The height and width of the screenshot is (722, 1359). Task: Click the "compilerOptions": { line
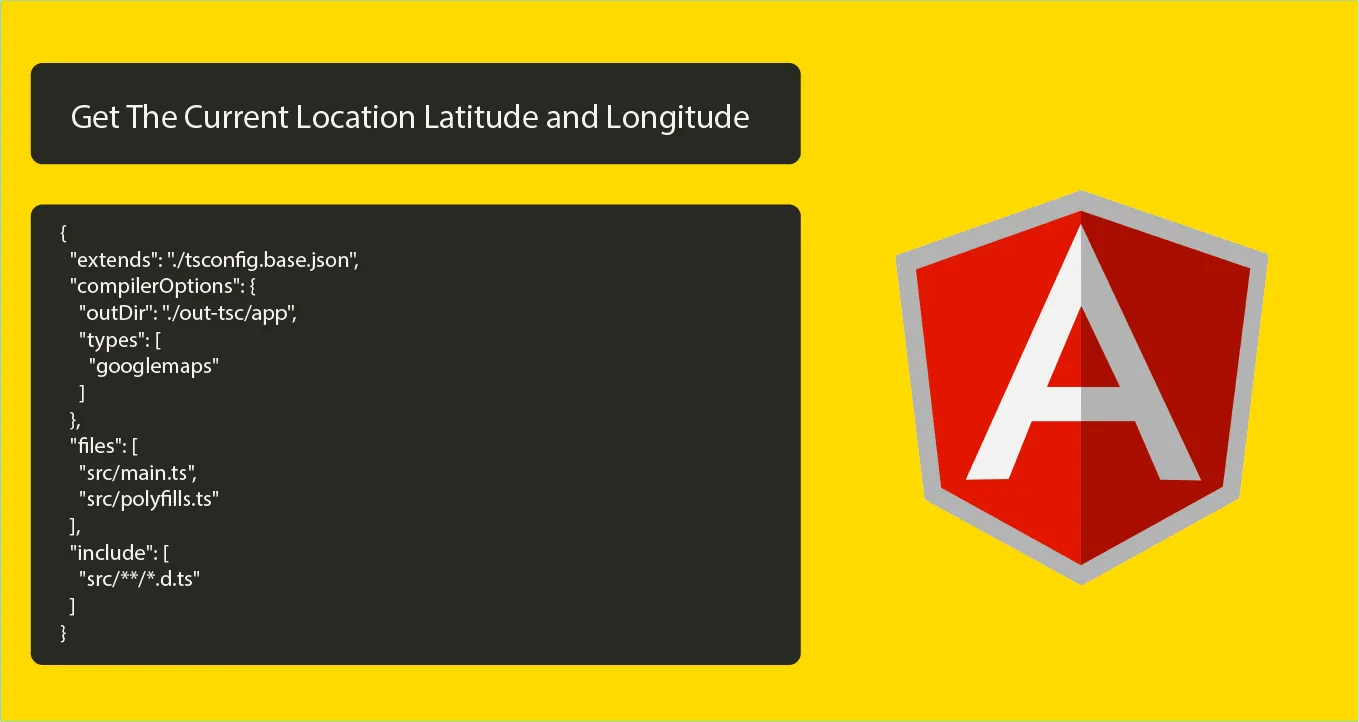tap(165, 287)
